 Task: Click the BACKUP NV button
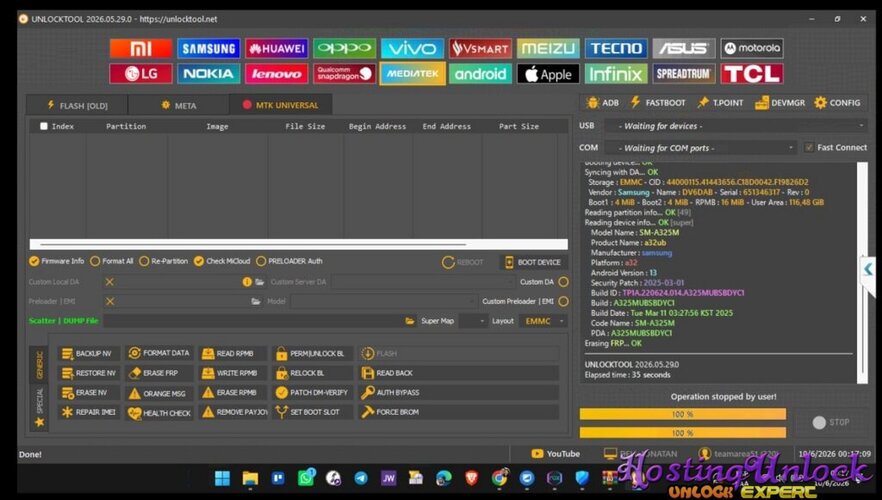coord(88,353)
